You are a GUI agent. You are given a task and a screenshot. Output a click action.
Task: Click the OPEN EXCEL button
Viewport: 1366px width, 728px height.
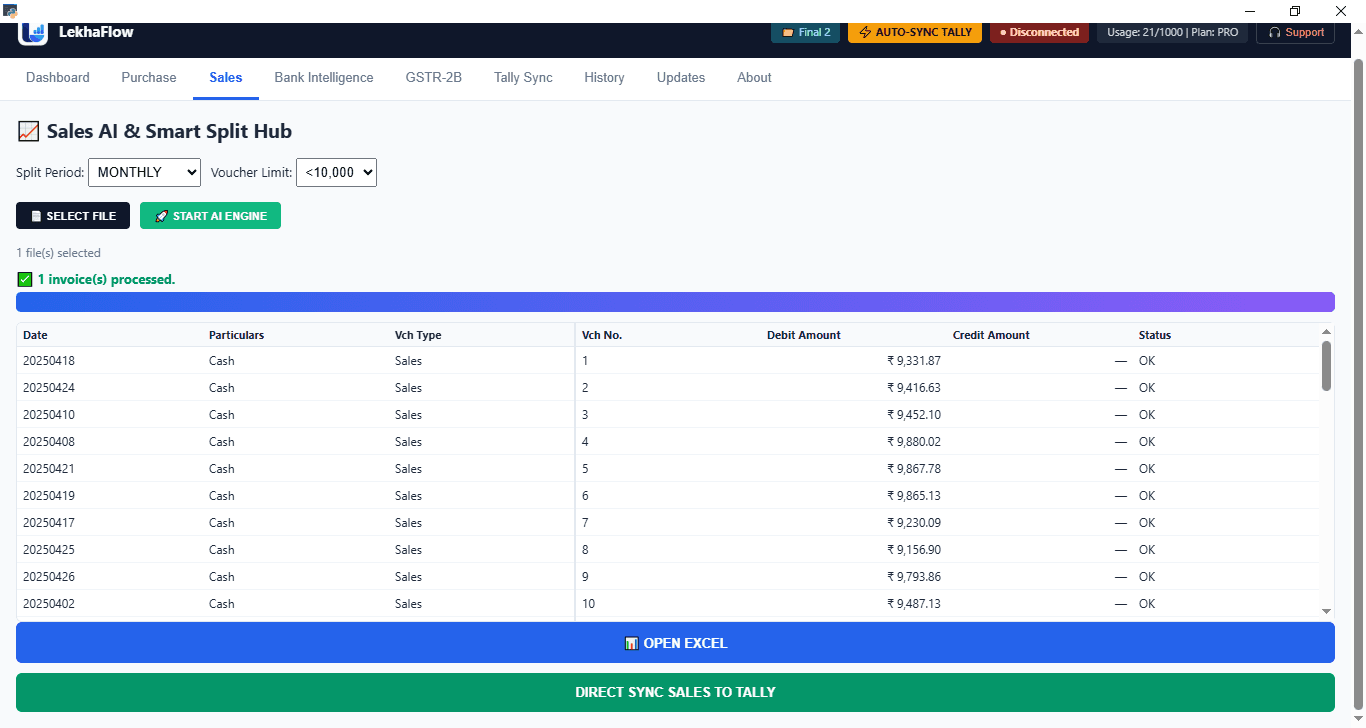675,643
